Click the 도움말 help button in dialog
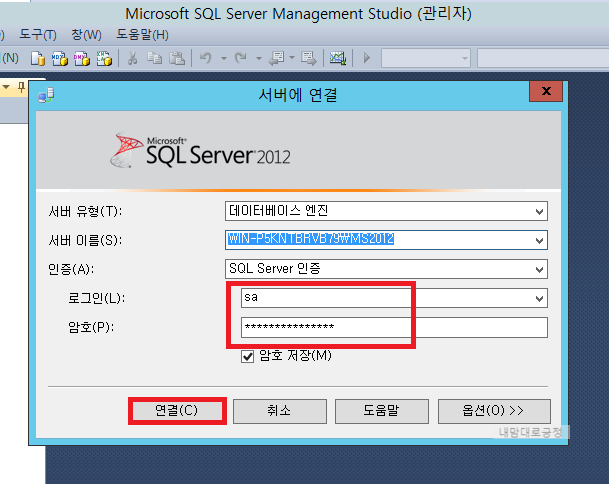 pos(382,411)
